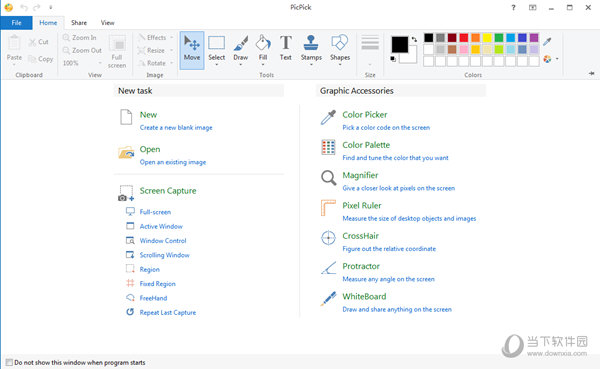This screenshot has height=369, width=600.
Task: Reset default black and white colors icon
Action: pyautogui.click(x=393, y=59)
